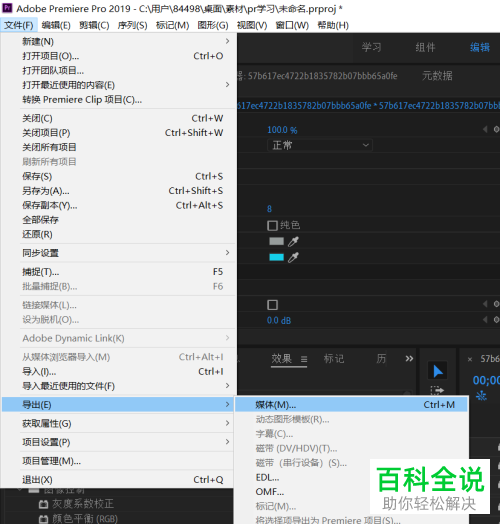Open the 序列(S) menu

(x=132, y=25)
